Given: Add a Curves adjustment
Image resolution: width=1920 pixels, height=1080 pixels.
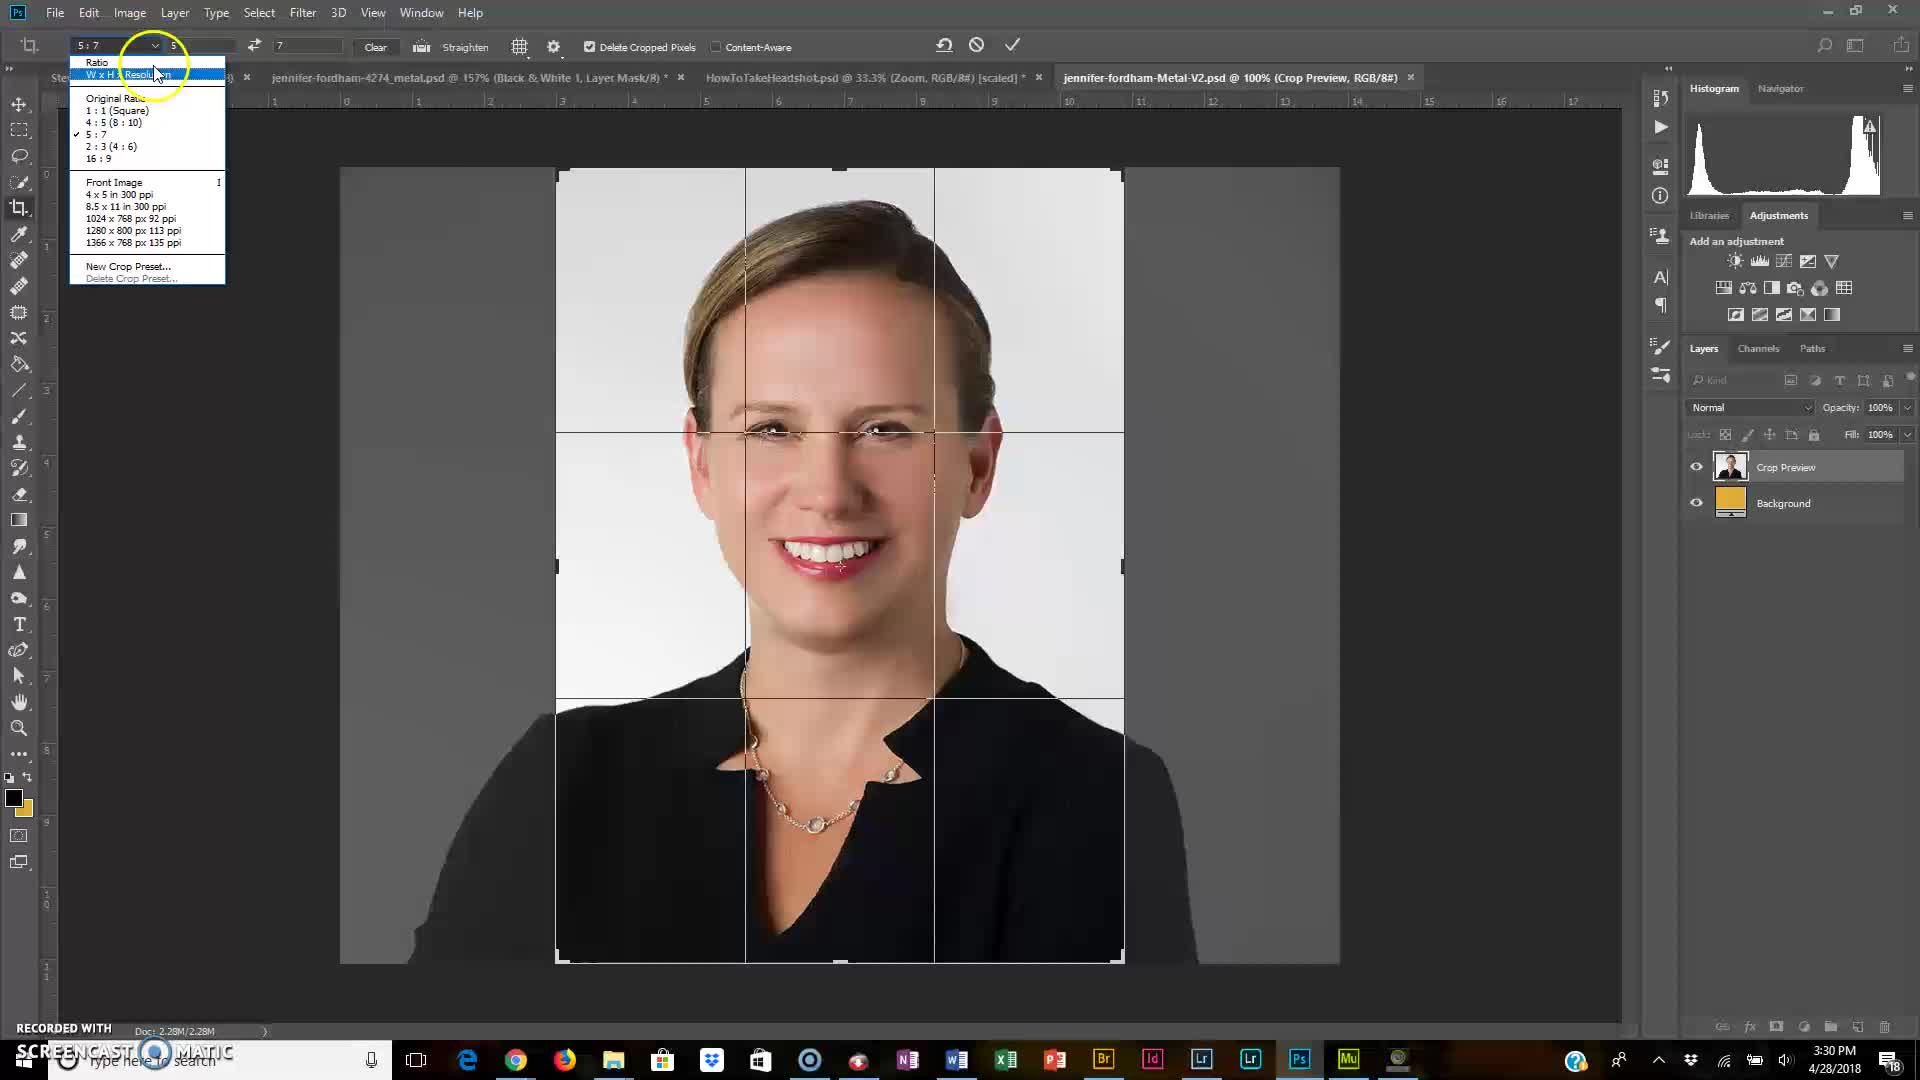Looking at the screenshot, I should point(1783,261).
